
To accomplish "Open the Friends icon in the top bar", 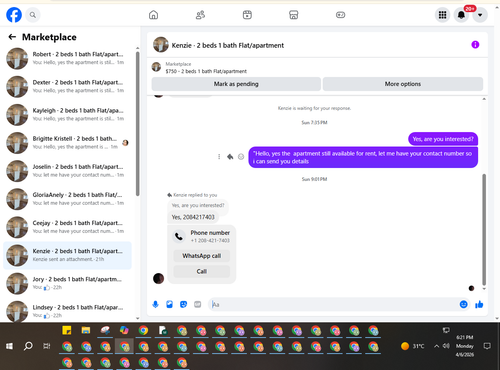I will [200, 15].
